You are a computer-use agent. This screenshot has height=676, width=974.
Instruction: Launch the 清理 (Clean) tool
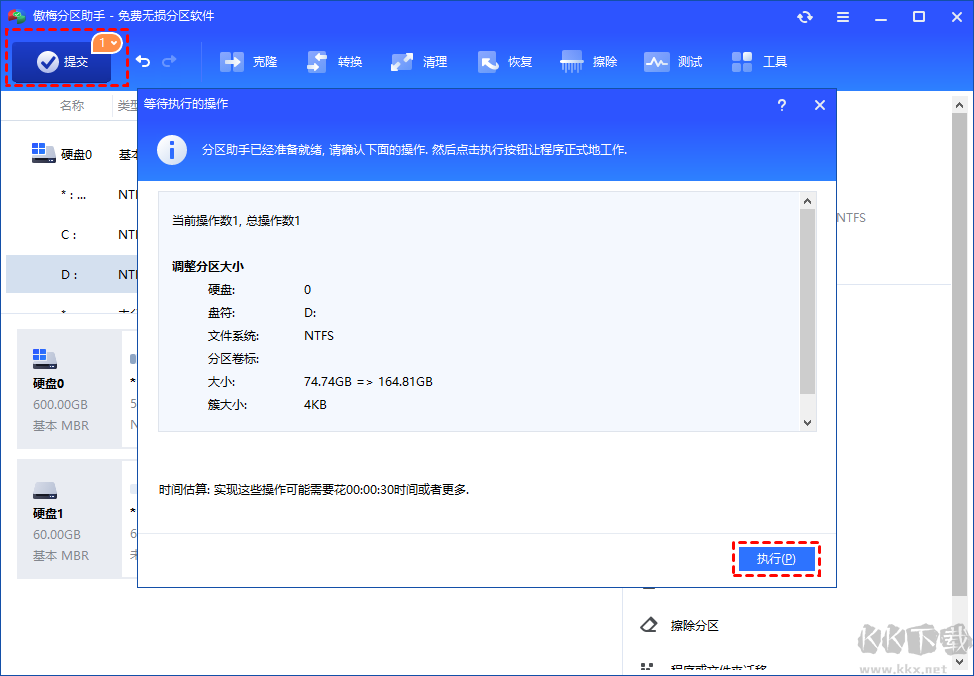tap(419, 61)
